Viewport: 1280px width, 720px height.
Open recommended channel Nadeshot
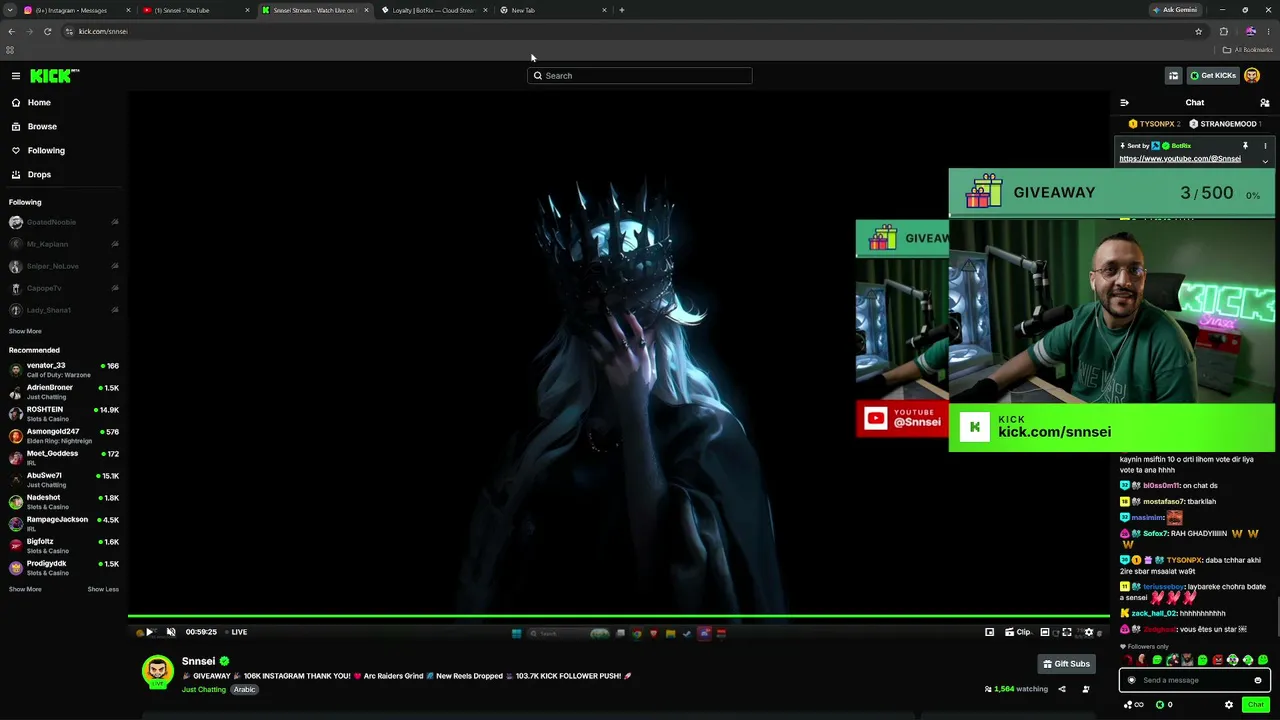click(x=64, y=502)
